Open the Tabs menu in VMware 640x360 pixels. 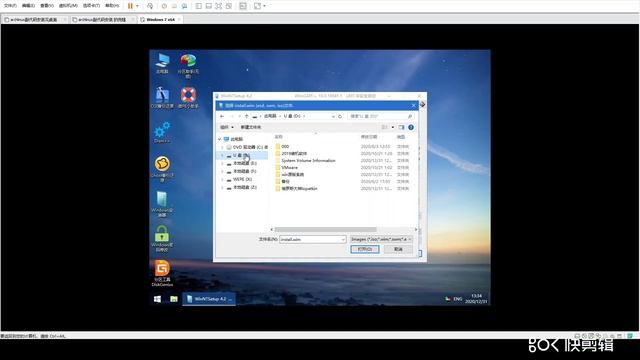[91, 6]
